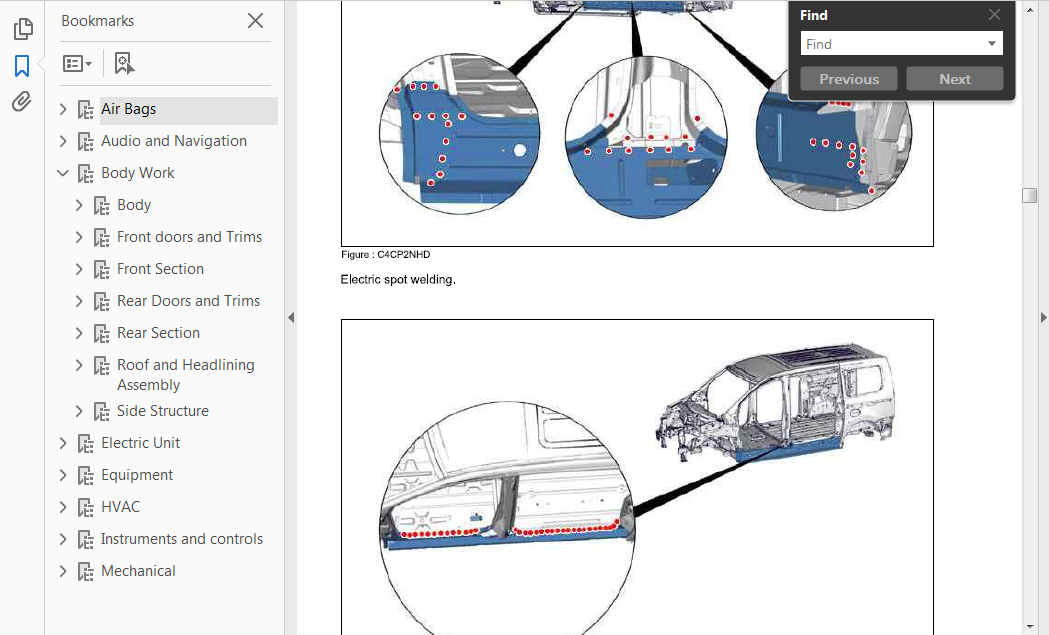The height and width of the screenshot is (635, 1049).
Task: Click the bookmark icon beside Mechanical
Action: pyautogui.click(x=85, y=572)
